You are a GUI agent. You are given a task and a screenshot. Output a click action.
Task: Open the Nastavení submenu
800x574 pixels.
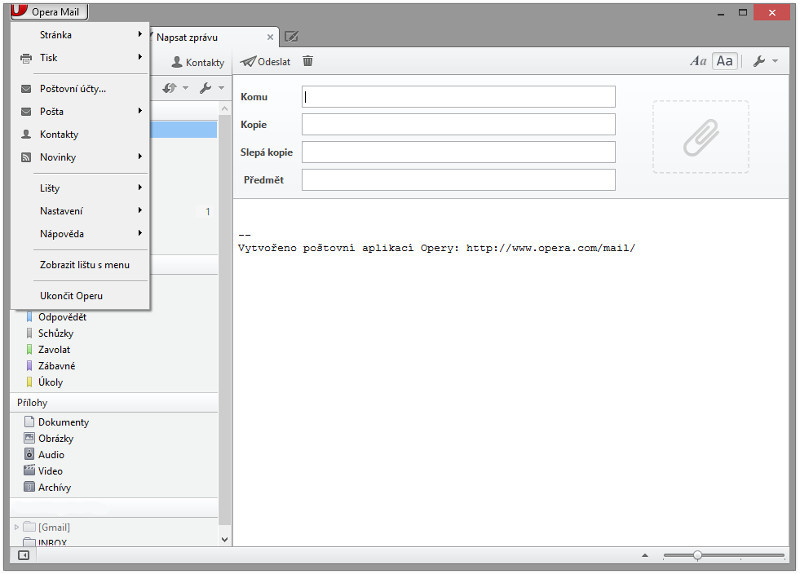click(x=80, y=211)
